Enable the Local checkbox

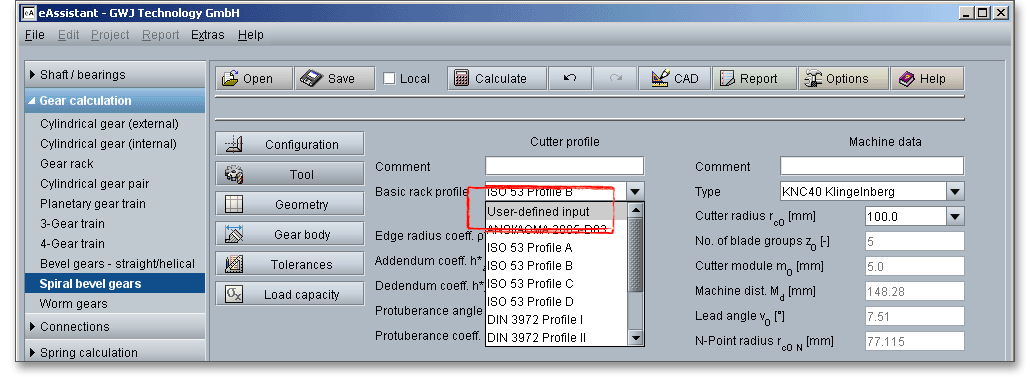click(390, 79)
